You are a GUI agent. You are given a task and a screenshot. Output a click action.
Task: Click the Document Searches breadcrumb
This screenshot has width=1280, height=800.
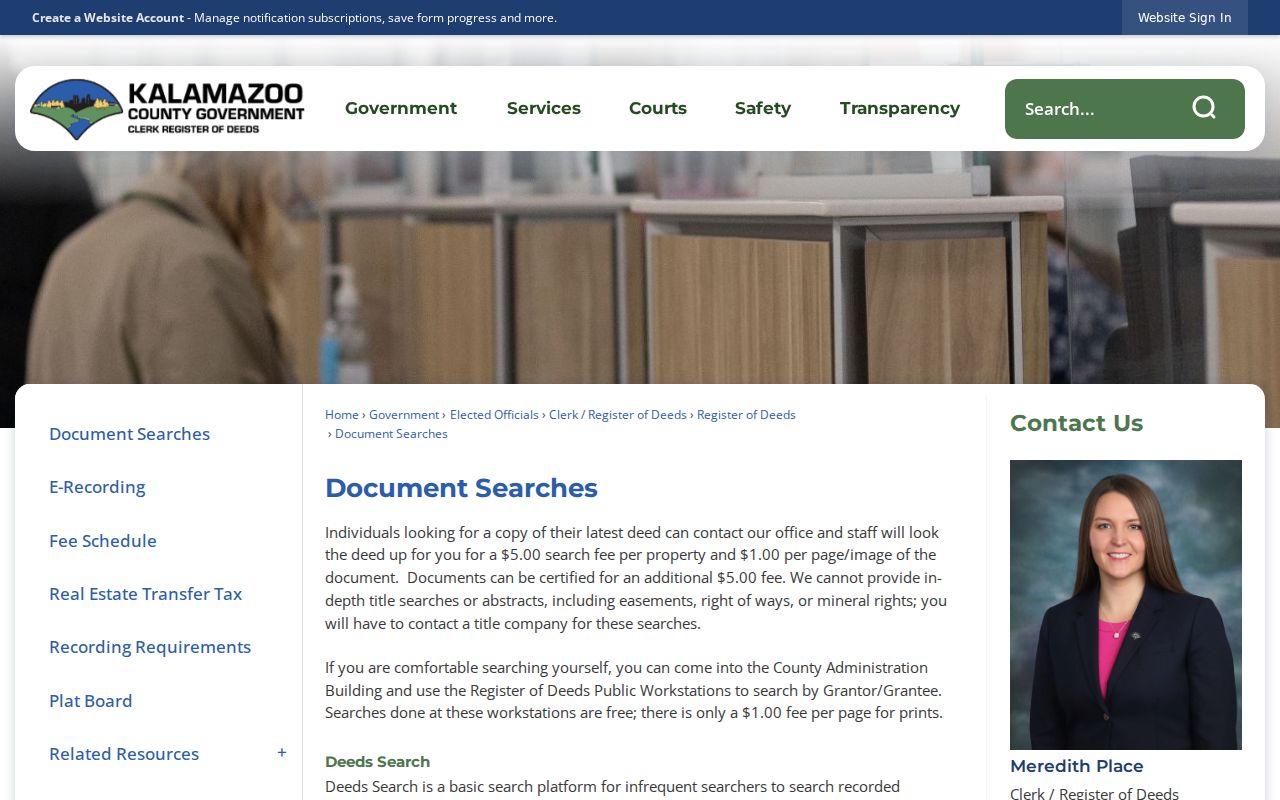(x=391, y=434)
